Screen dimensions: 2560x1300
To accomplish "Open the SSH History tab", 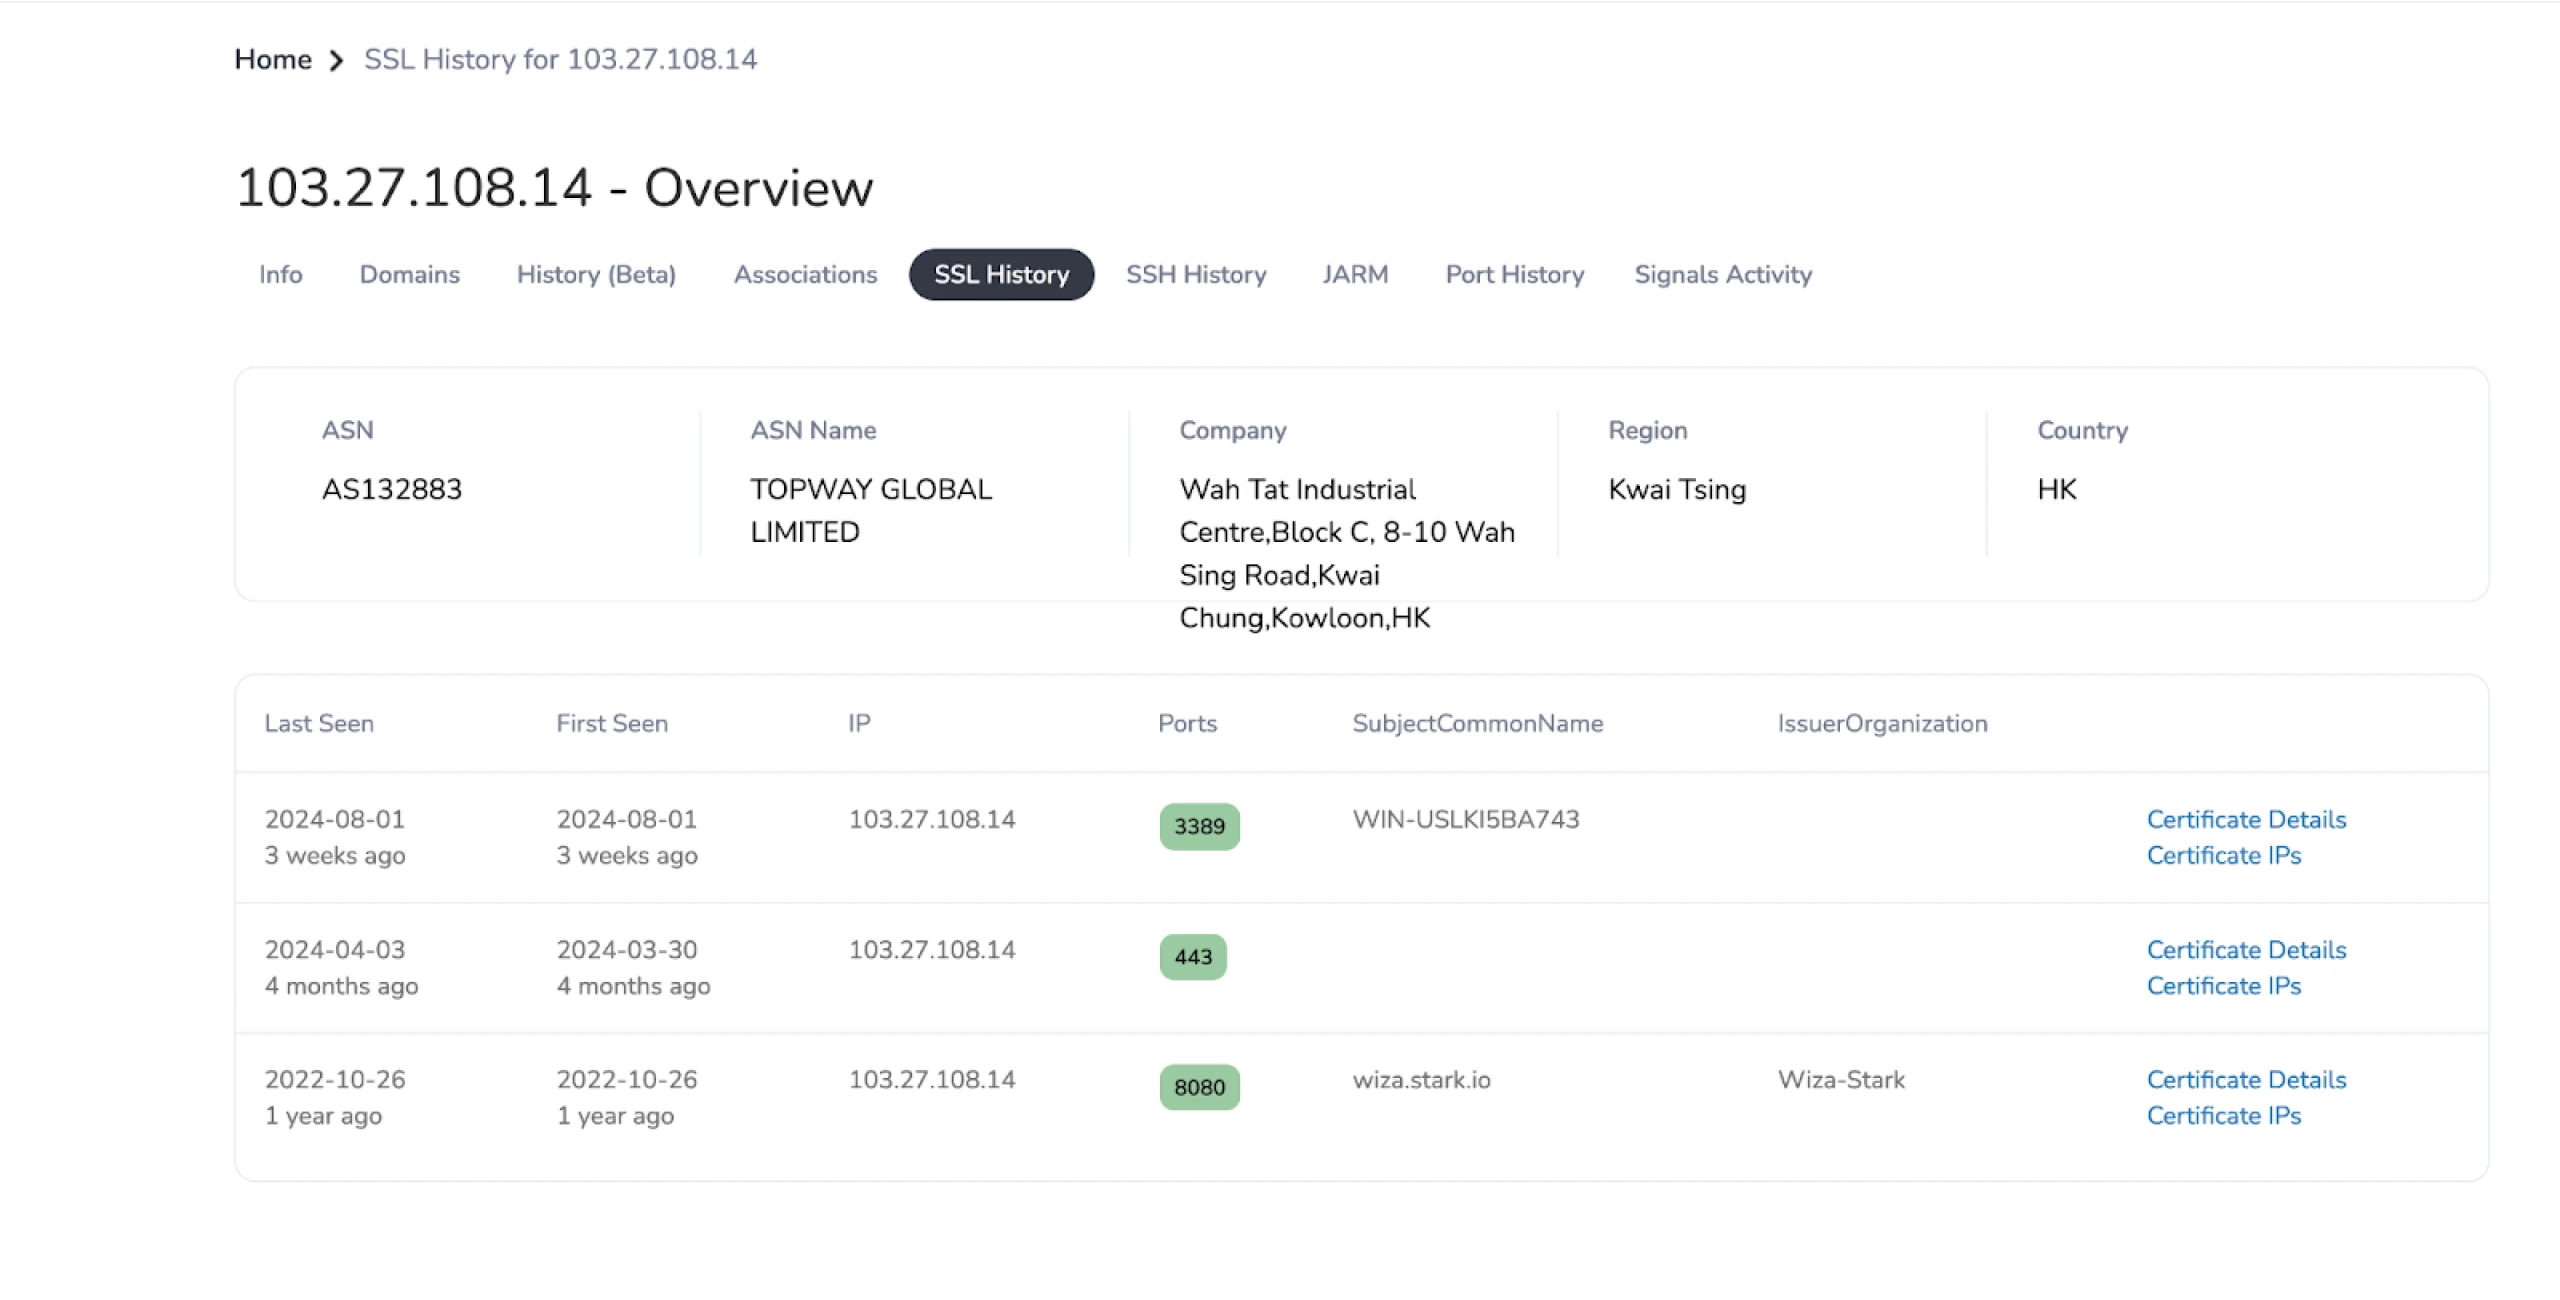I will tap(1196, 275).
